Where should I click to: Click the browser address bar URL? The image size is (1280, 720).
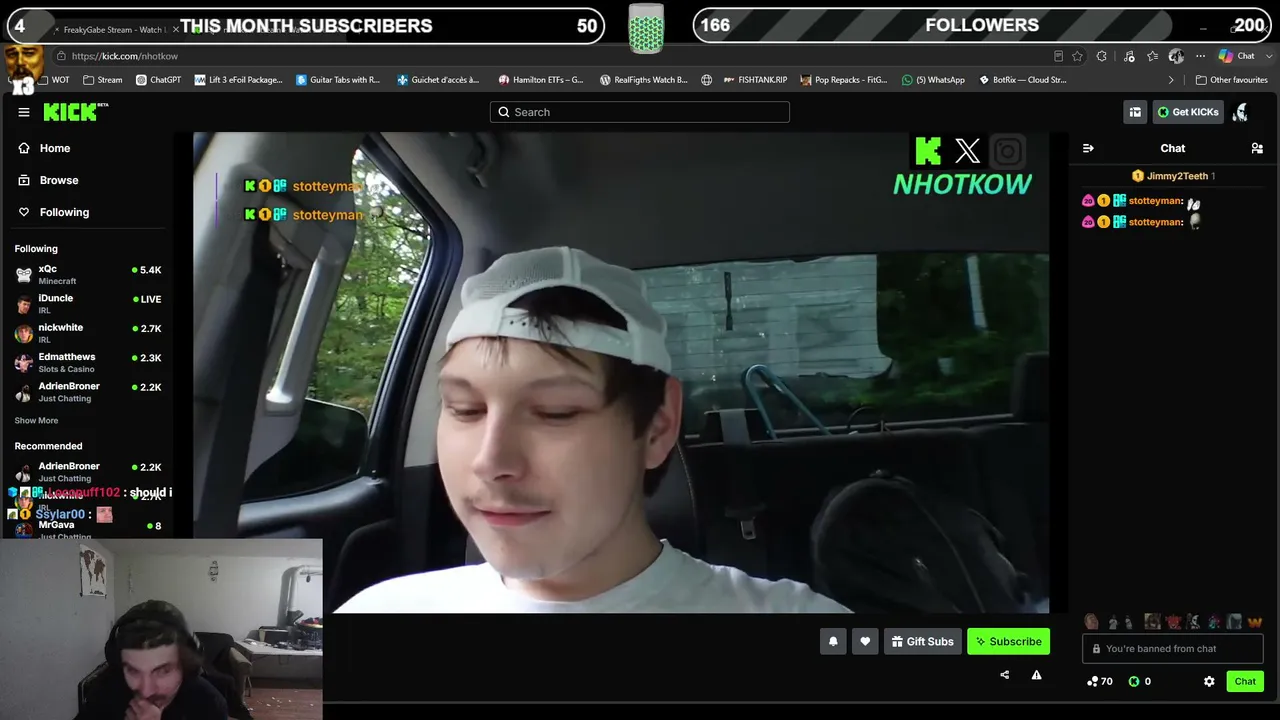pos(125,56)
